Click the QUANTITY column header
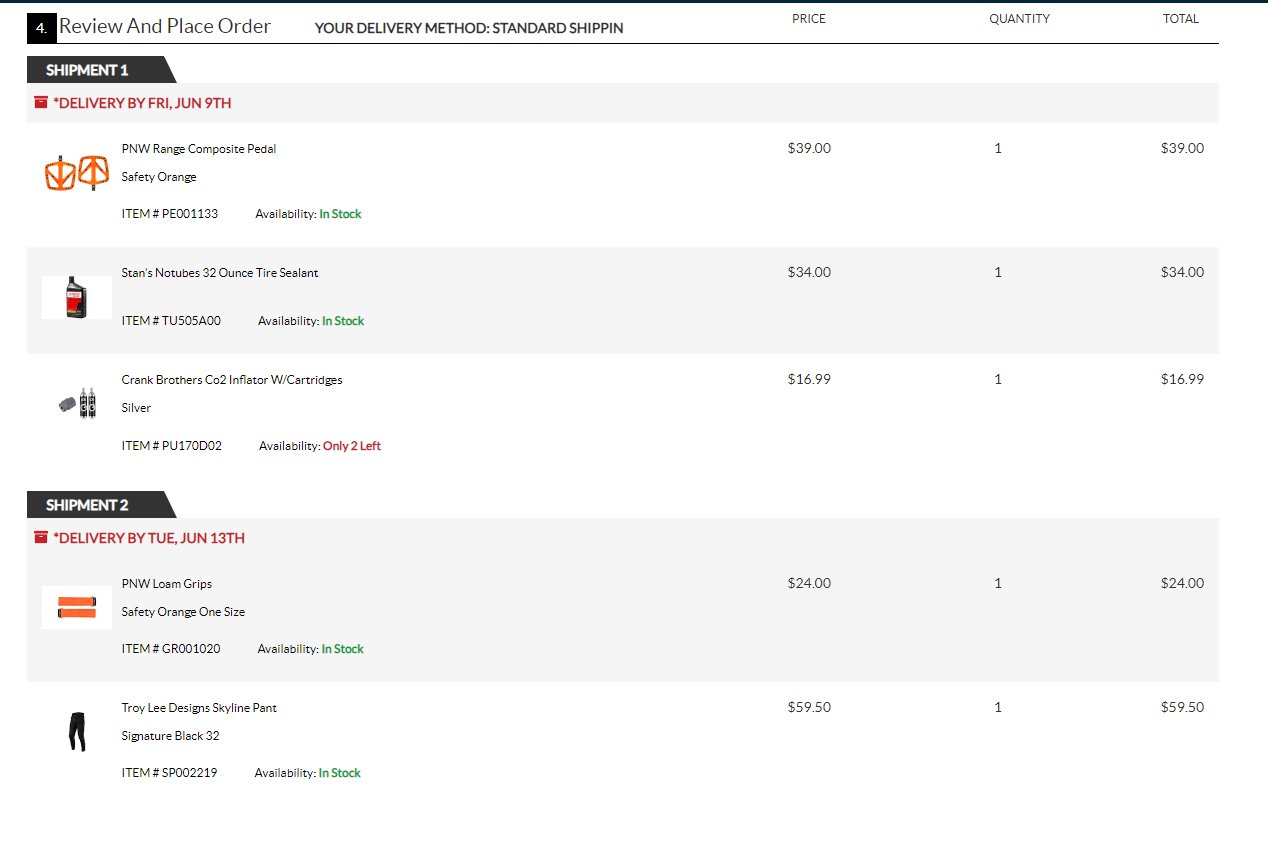The height and width of the screenshot is (842, 1268). [x=1020, y=19]
